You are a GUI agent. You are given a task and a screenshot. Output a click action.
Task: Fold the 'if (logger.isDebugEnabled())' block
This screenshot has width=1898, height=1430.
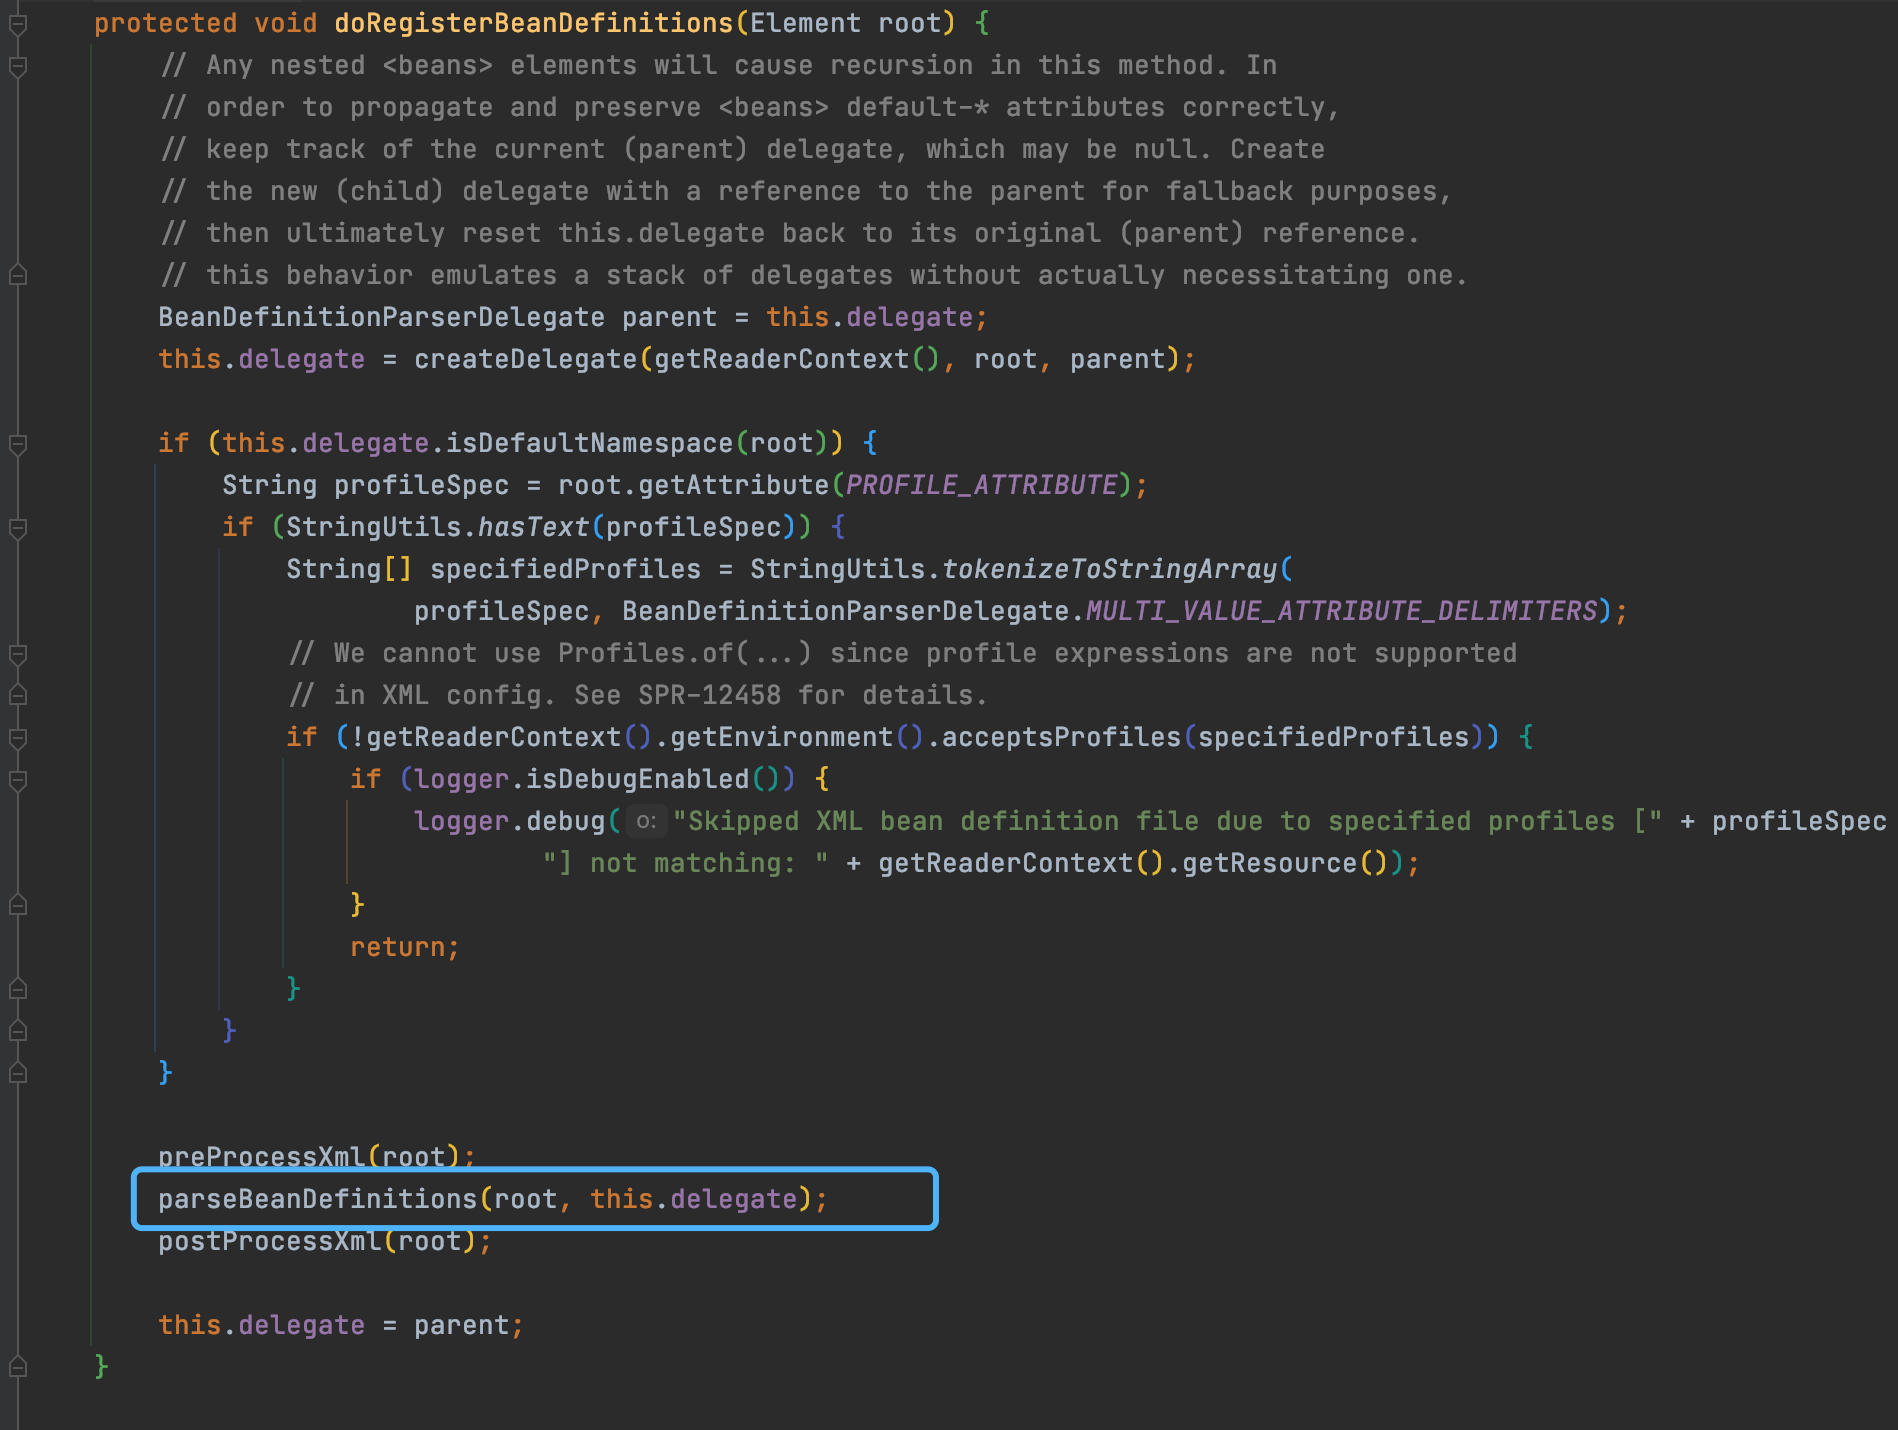click(17, 779)
